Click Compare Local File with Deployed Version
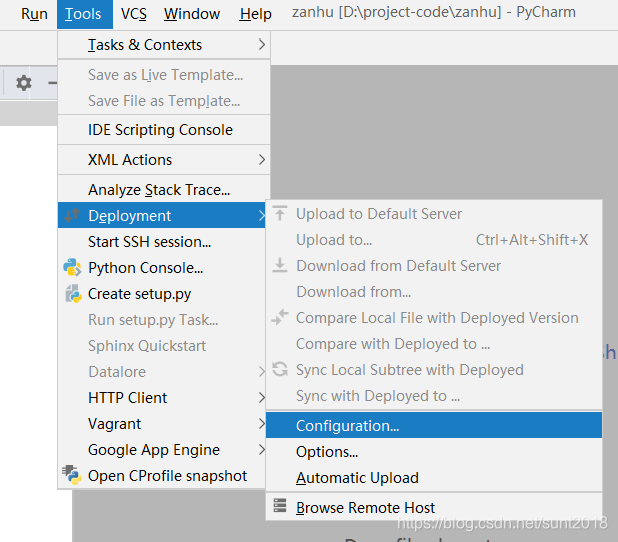Image resolution: width=618 pixels, height=542 pixels. [x=434, y=318]
